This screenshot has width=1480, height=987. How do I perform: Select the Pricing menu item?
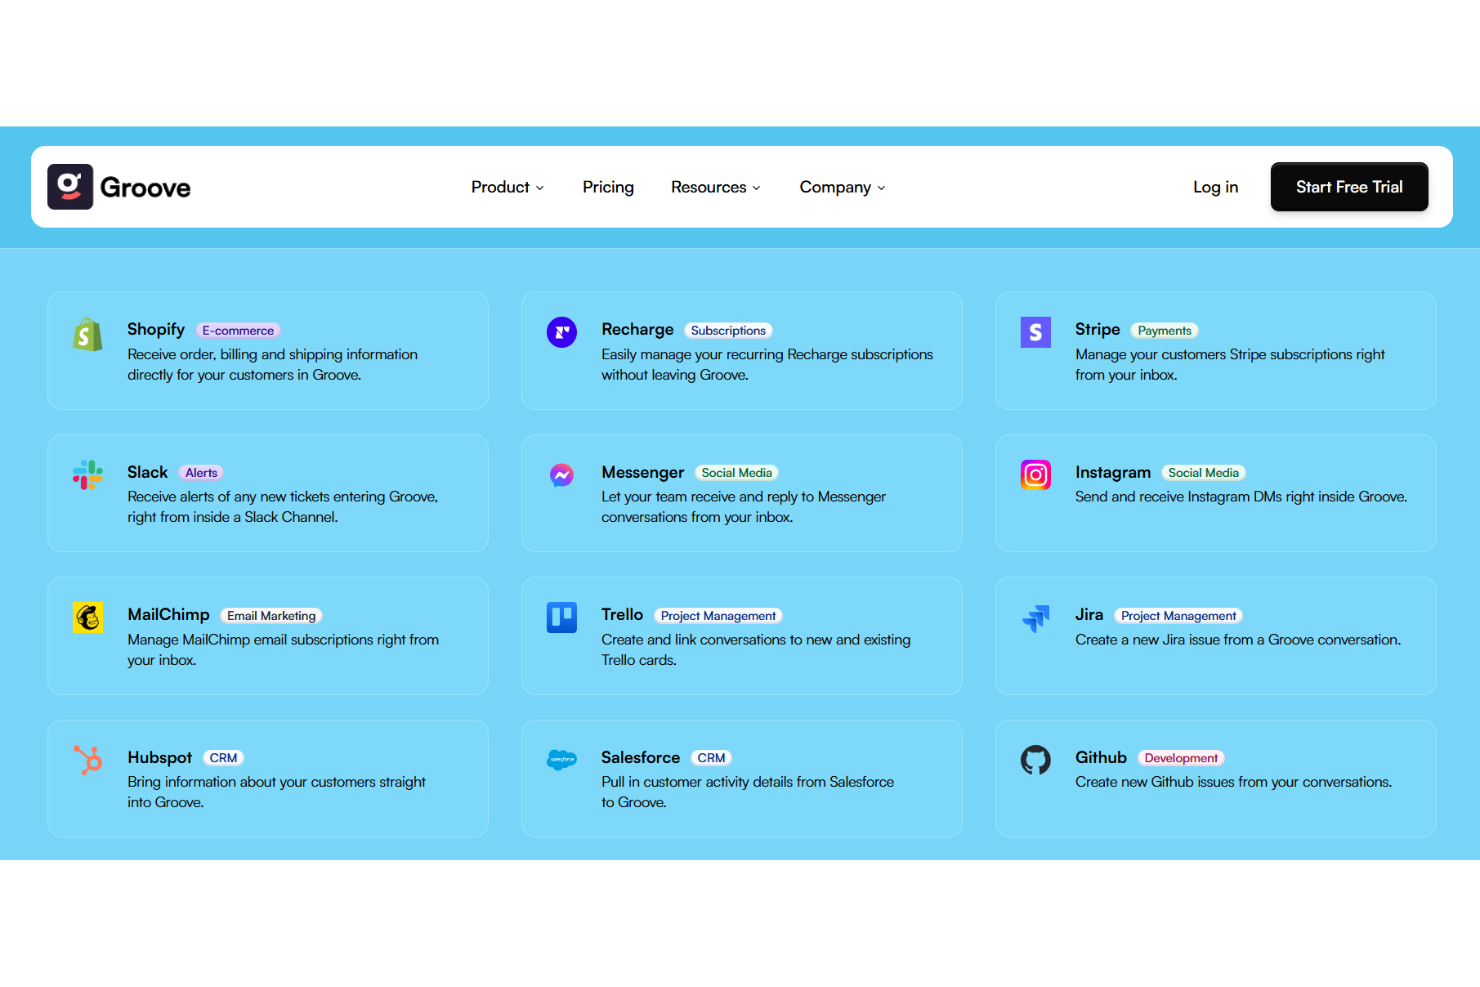pos(607,187)
